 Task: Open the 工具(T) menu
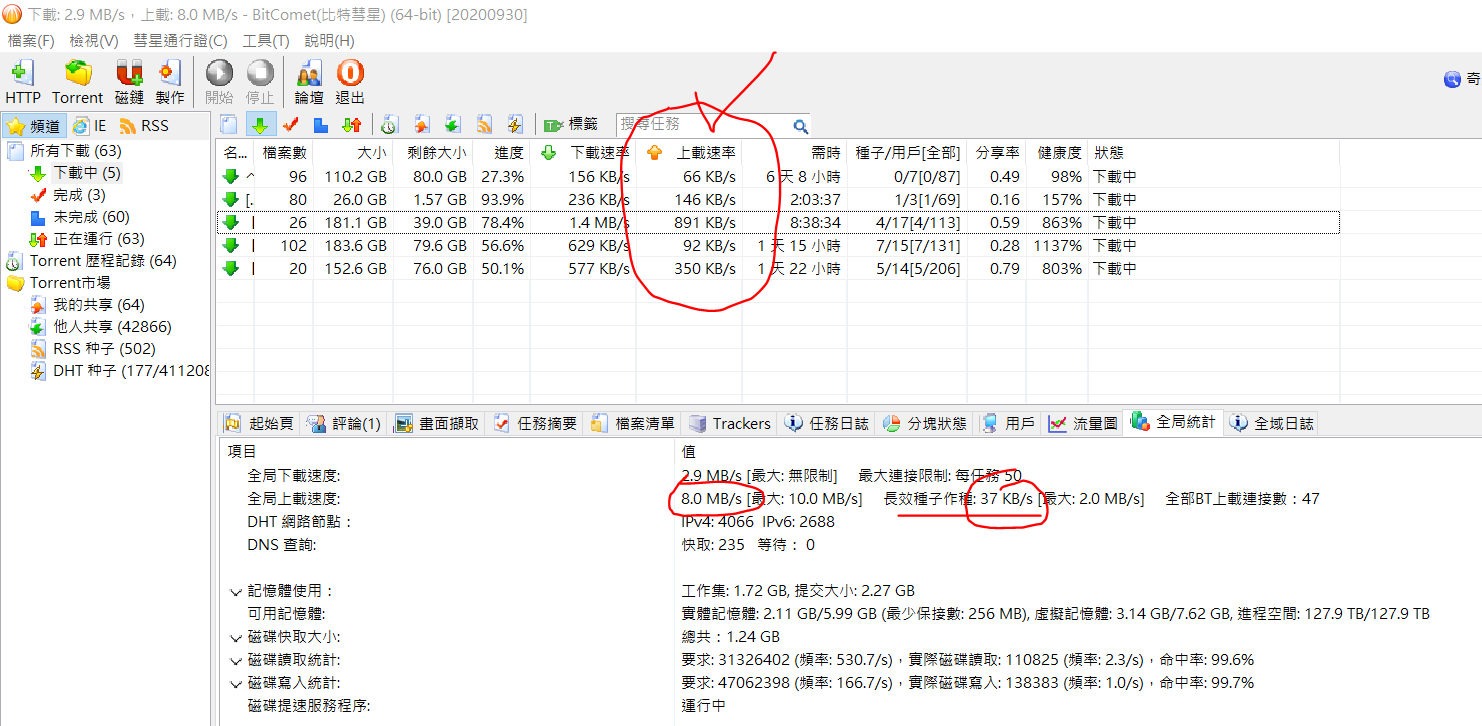(x=266, y=41)
